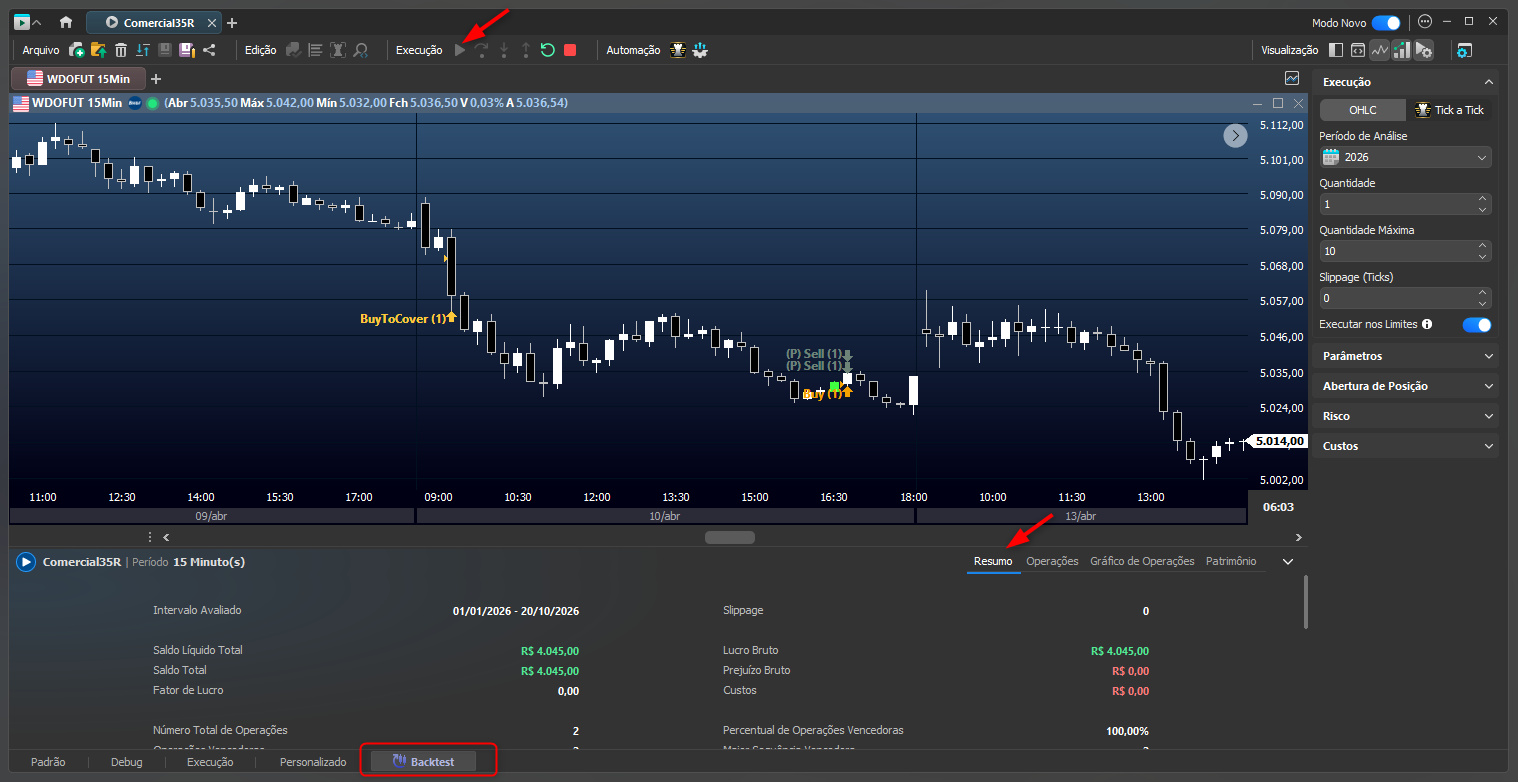This screenshot has width=1518, height=782.
Task: Click the play button in Execução toolbar
Action: coord(460,50)
